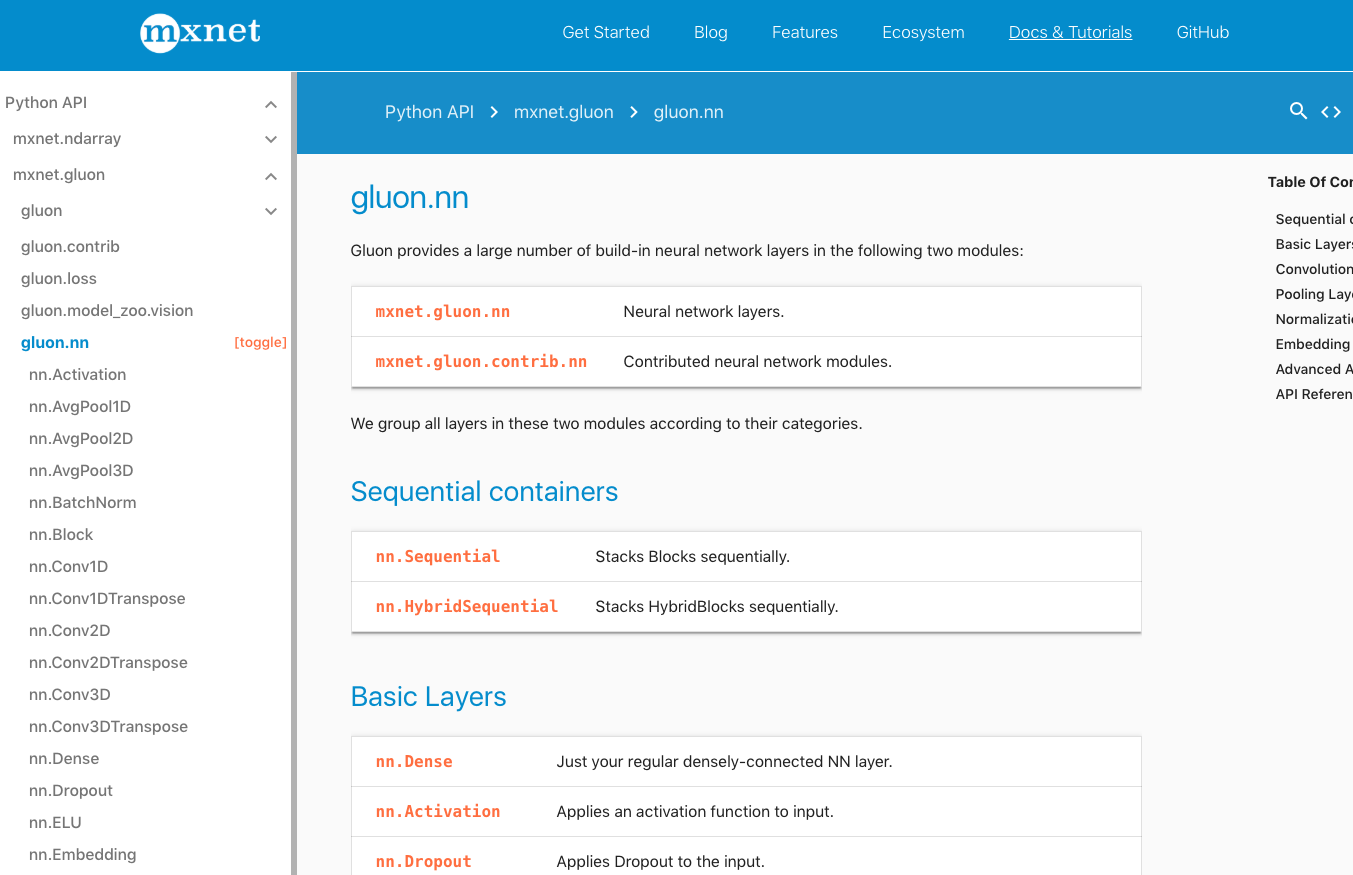
Task: Expand the gluon sidebar chevron
Action: [x=271, y=212]
